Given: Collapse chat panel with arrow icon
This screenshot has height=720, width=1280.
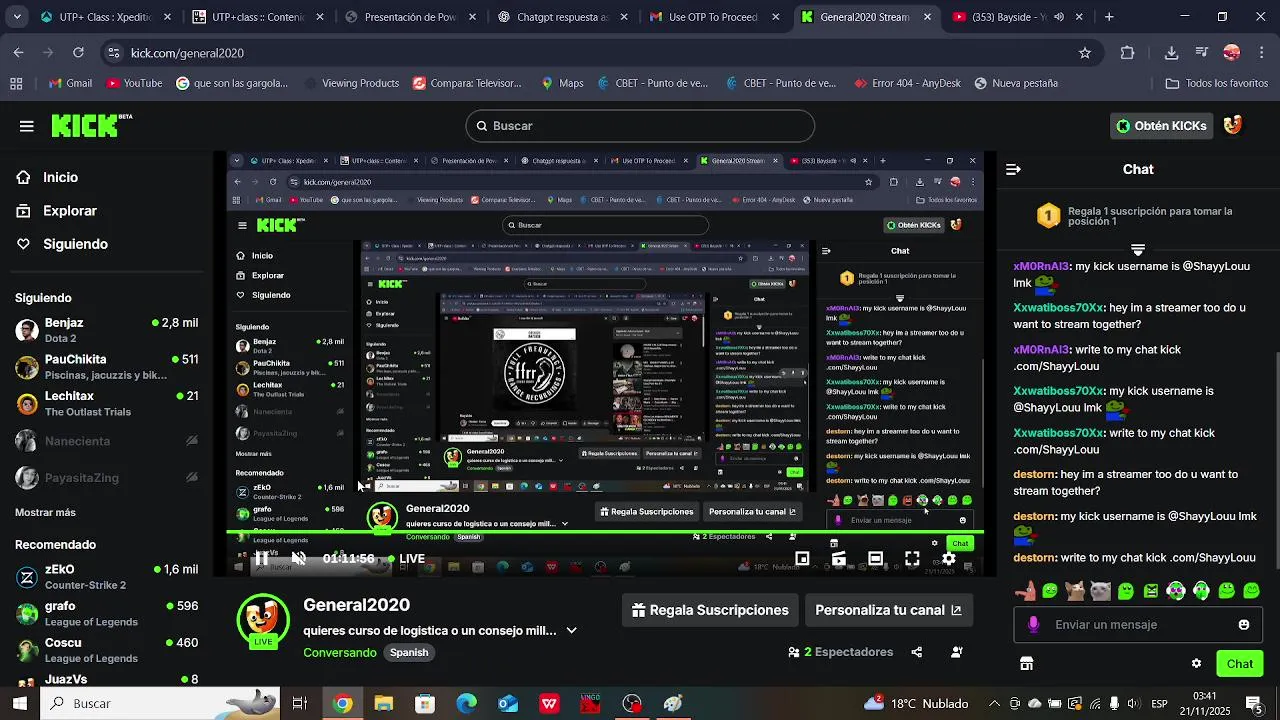Looking at the screenshot, I should (x=1013, y=170).
